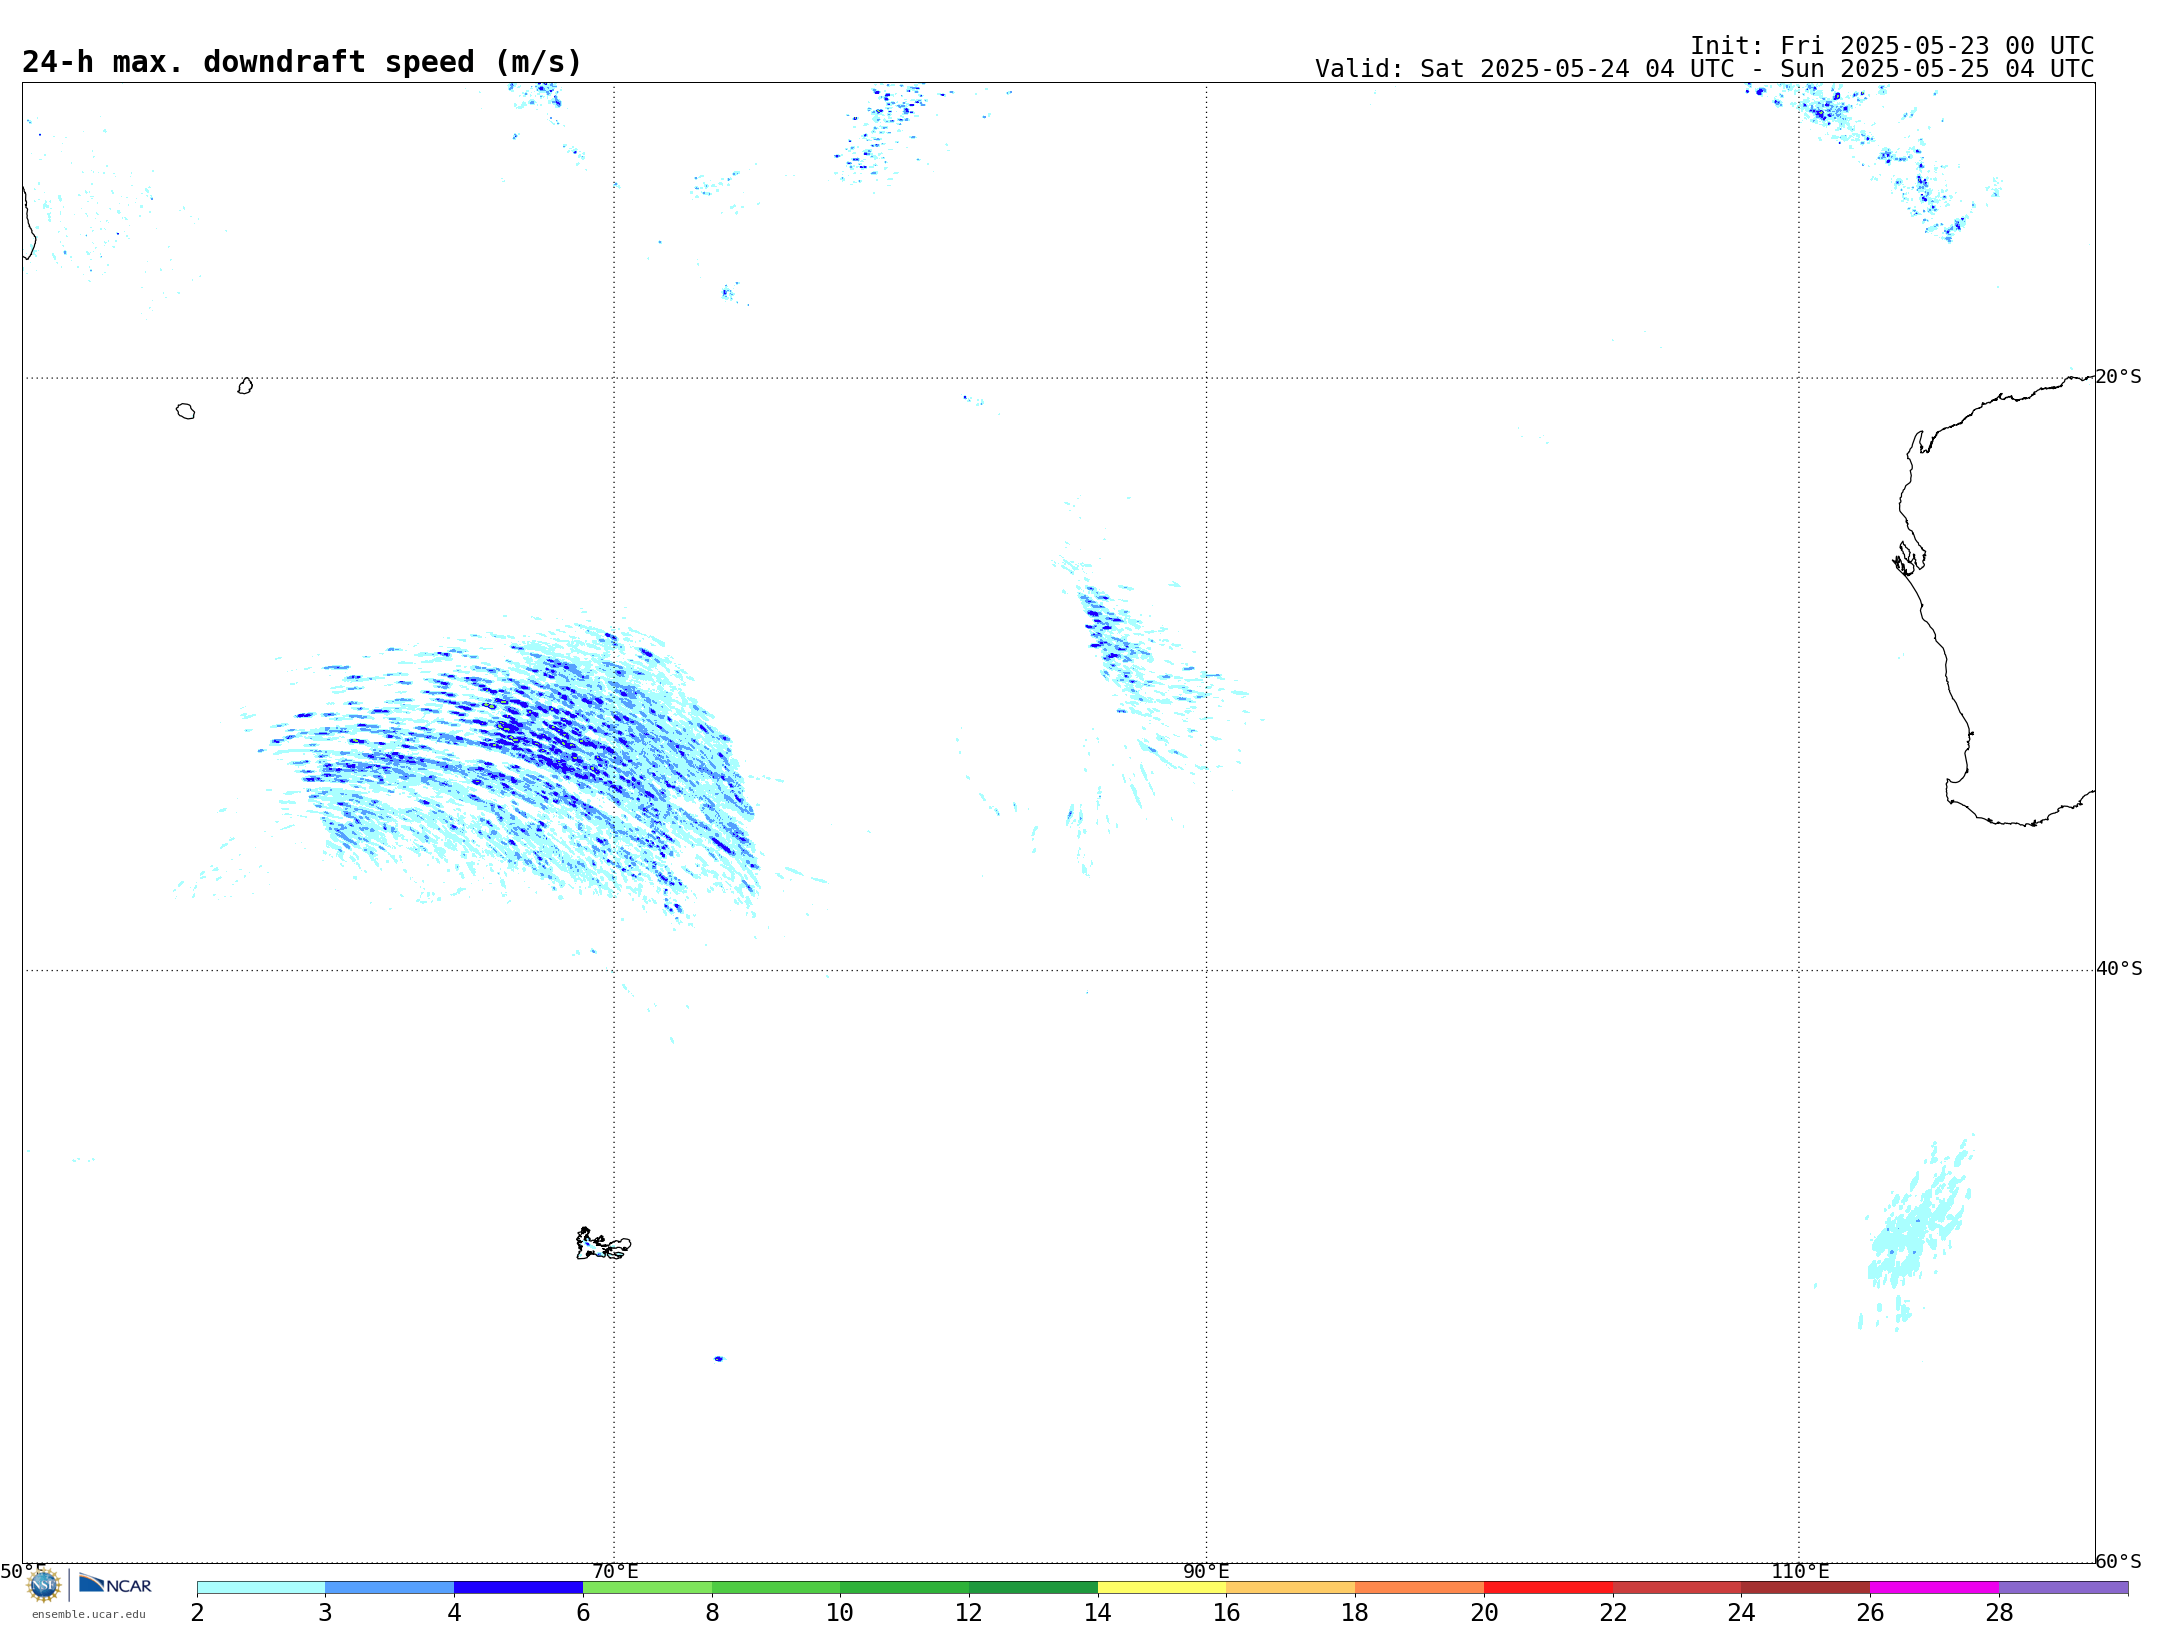Click the colorbar tick label '2'
Viewport: 2160px width, 1626px height.
197,1613
